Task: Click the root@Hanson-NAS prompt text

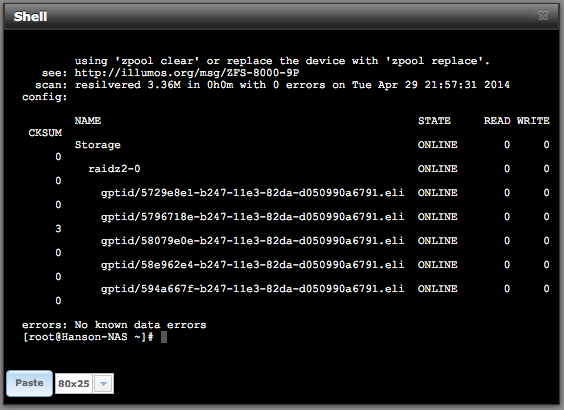Action: coord(88,337)
